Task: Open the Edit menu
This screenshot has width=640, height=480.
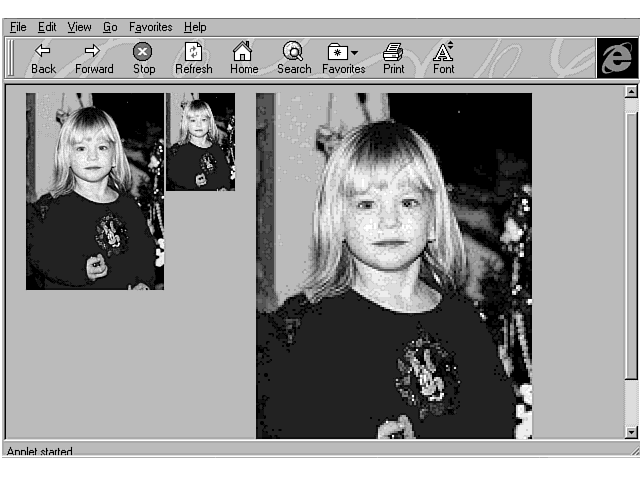Action: tap(47, 27)
